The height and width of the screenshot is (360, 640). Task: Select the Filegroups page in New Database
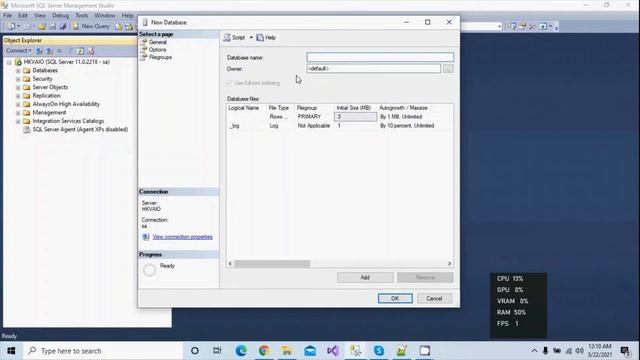point(160,58)
